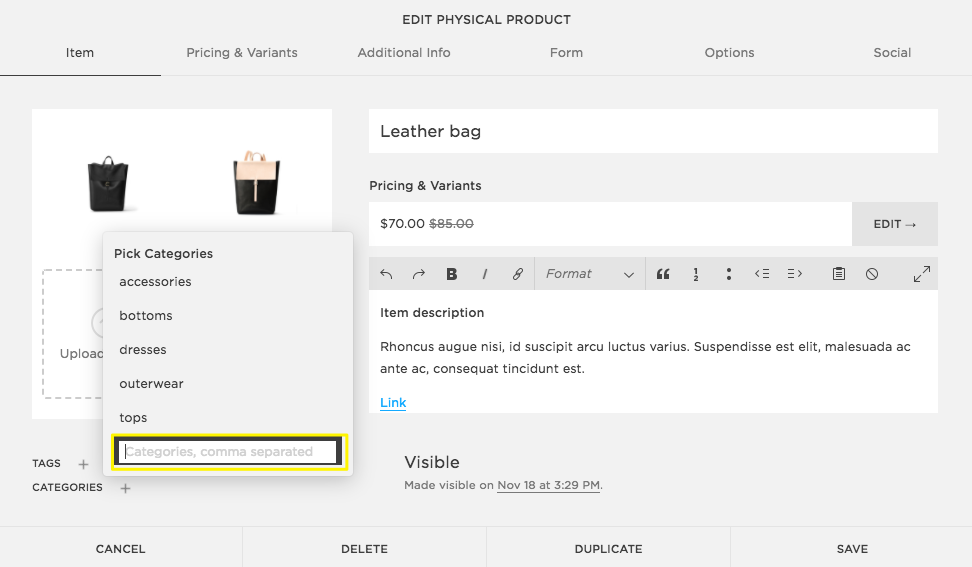Create a bulleted list
Viewport: 972px width, 567px height.
[729, 274]
